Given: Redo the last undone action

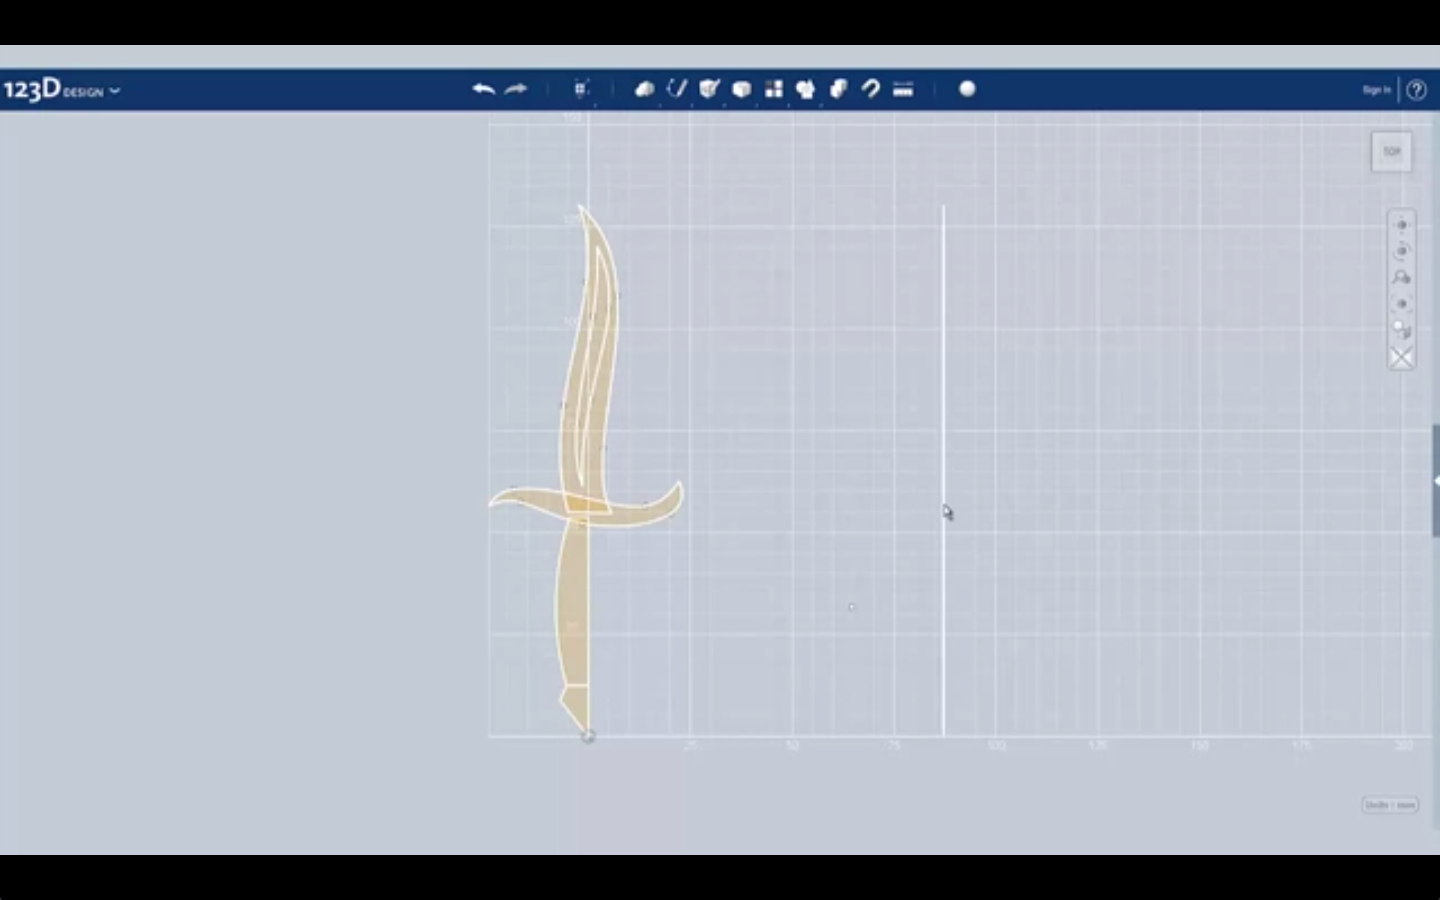Looking at the screenshot, I should 516,89.
